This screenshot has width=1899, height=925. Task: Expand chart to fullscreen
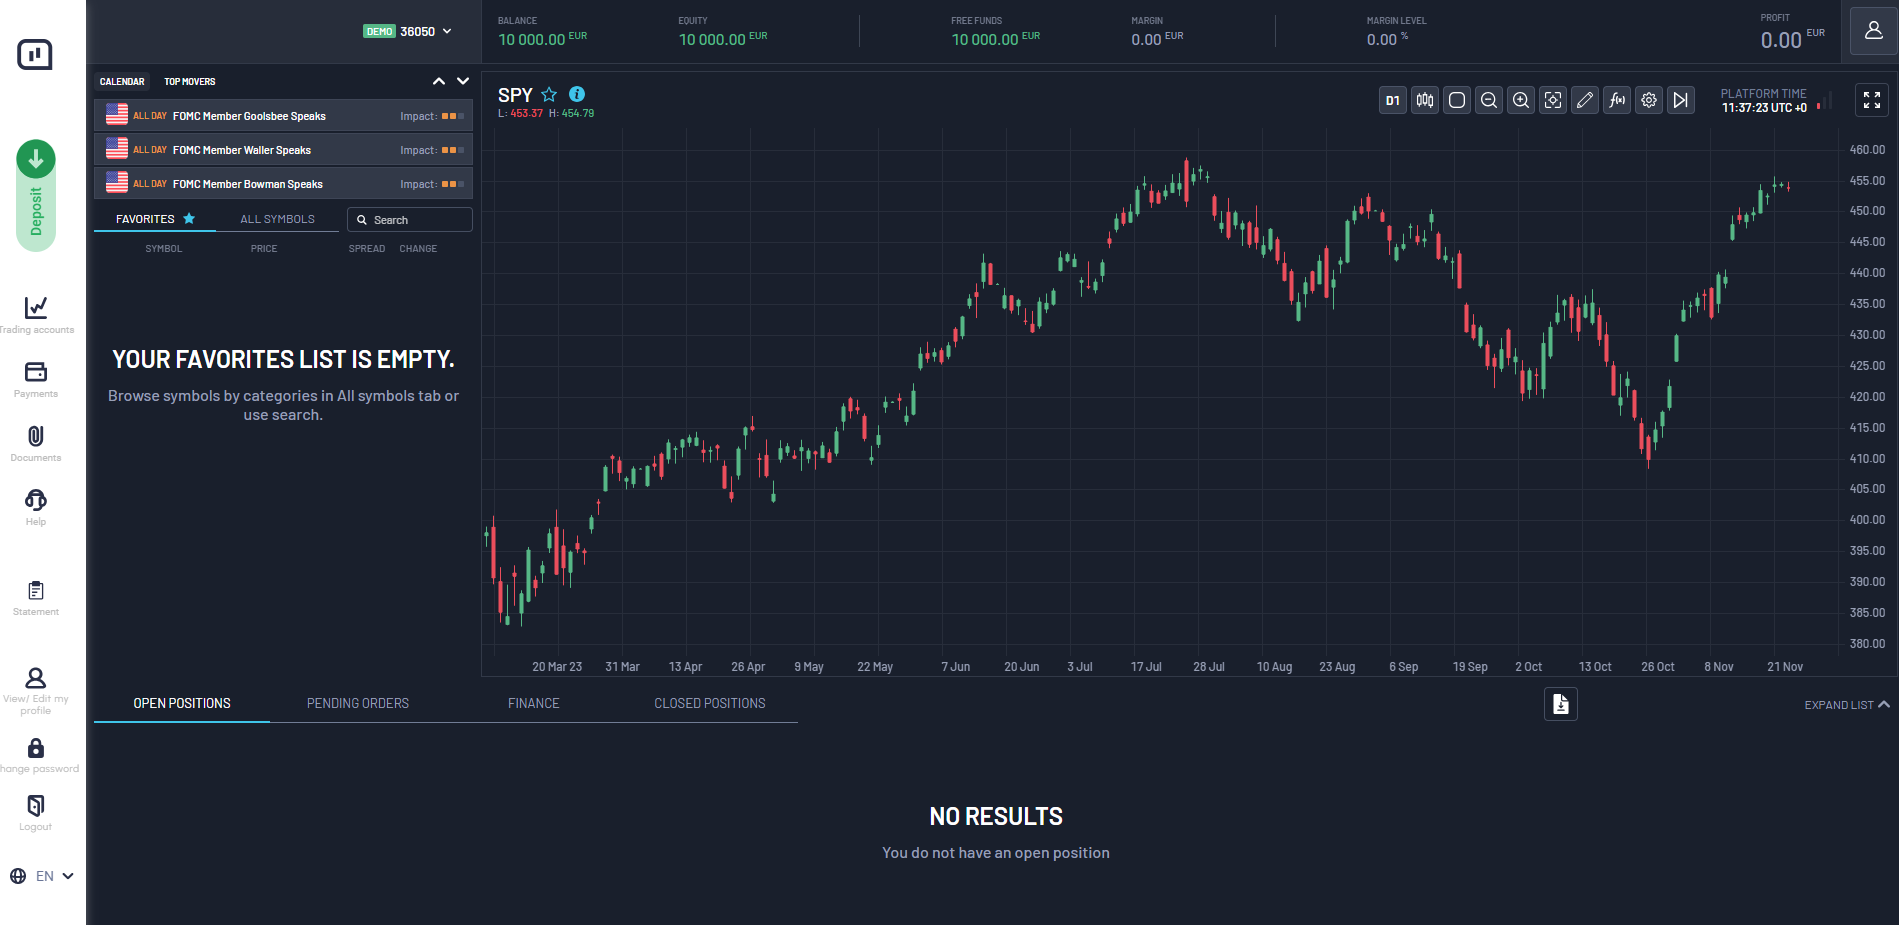[1872, 100]
